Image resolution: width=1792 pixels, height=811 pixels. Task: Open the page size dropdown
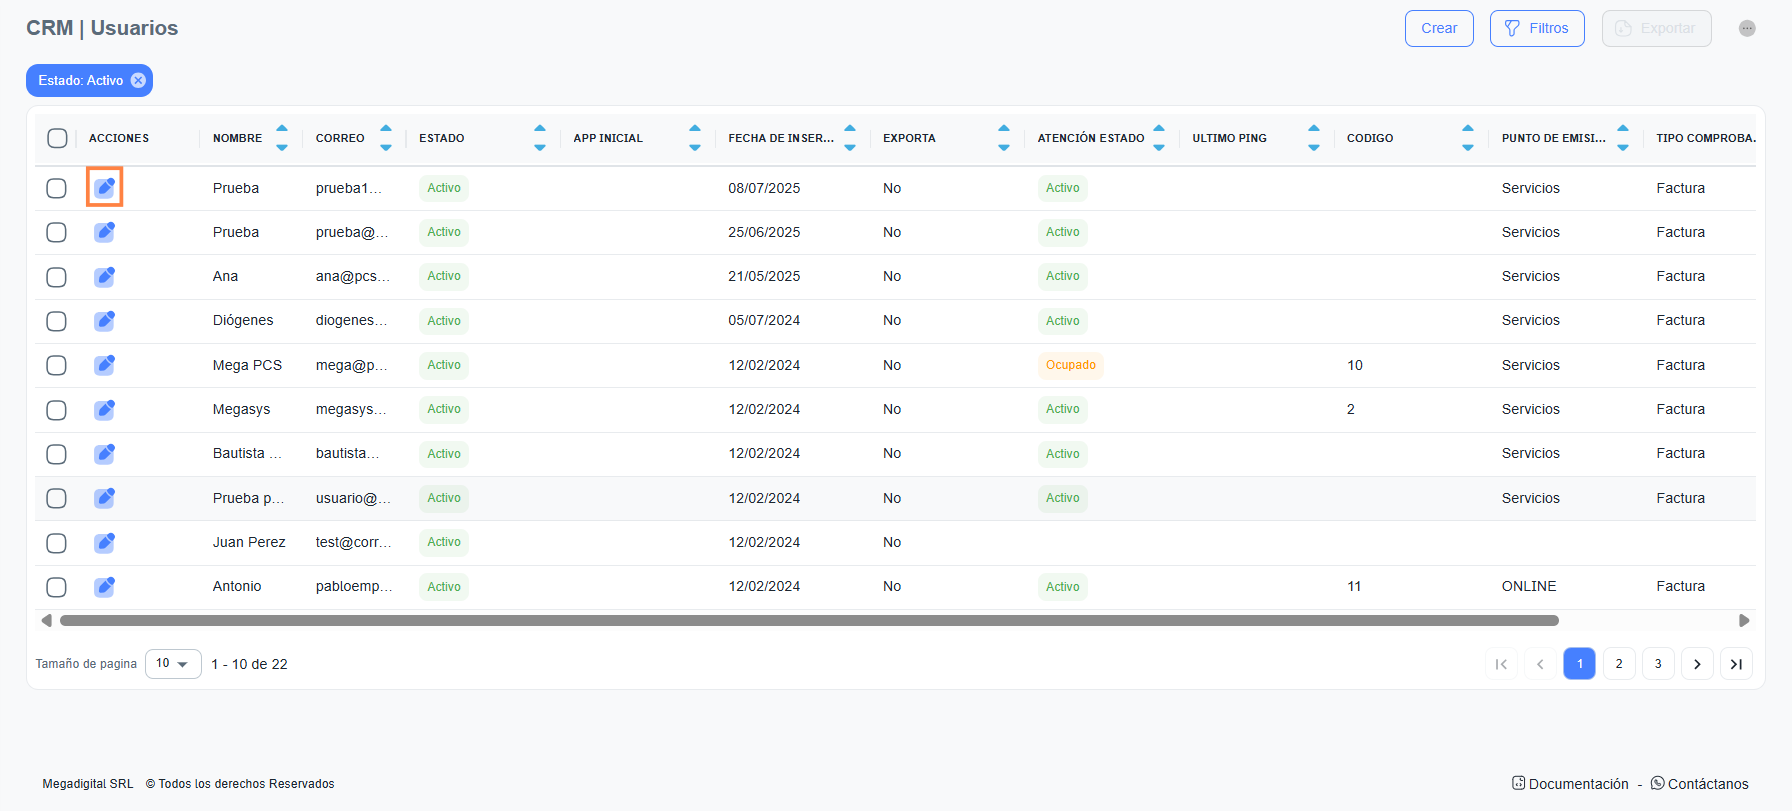click(x=173, y=664)
